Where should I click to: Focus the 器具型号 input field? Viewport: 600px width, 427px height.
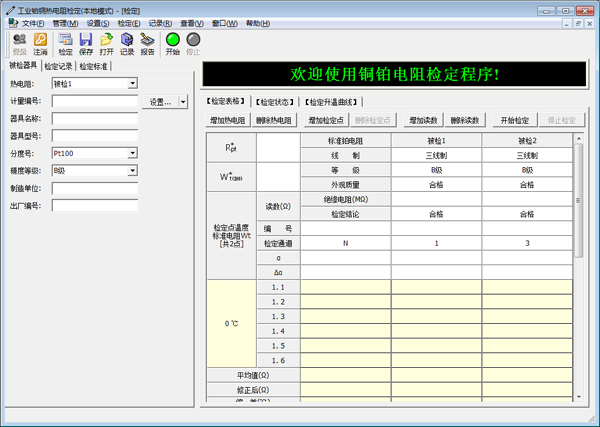pos(95,136)
